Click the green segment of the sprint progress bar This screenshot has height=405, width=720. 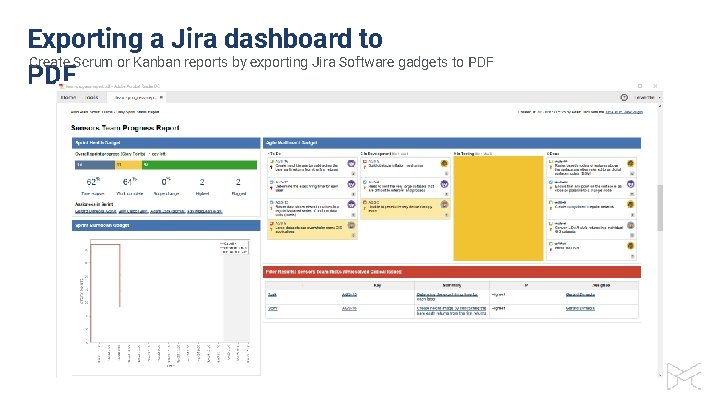199,165
